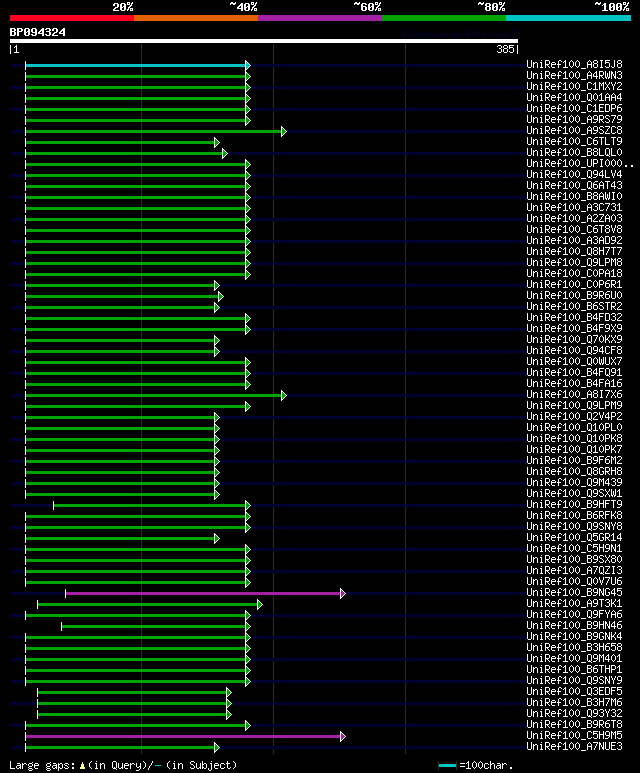Click the UniRef100_Q3EDF5 text
This screenshot has height=773, width=640.
[574, 691]
